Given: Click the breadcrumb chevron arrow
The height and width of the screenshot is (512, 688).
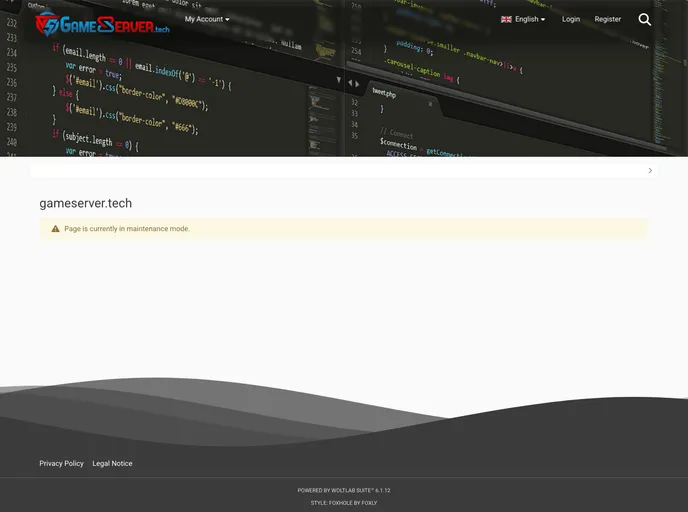Looking at the screenshot, I should click(650, 170).
